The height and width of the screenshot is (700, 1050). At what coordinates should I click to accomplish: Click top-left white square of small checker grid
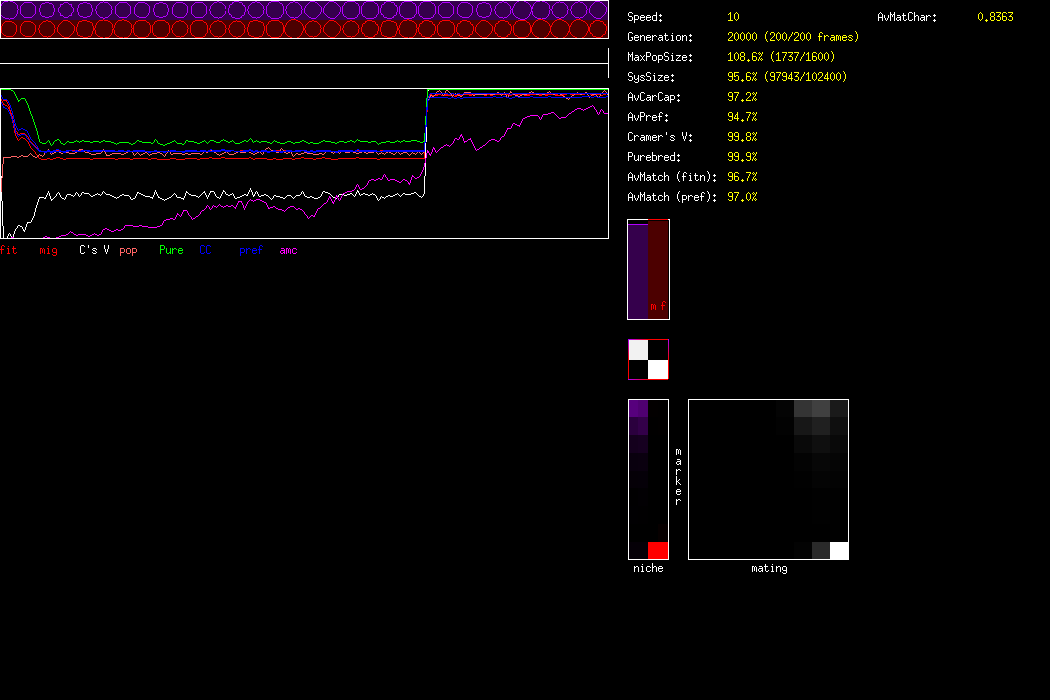coord(638,350)
